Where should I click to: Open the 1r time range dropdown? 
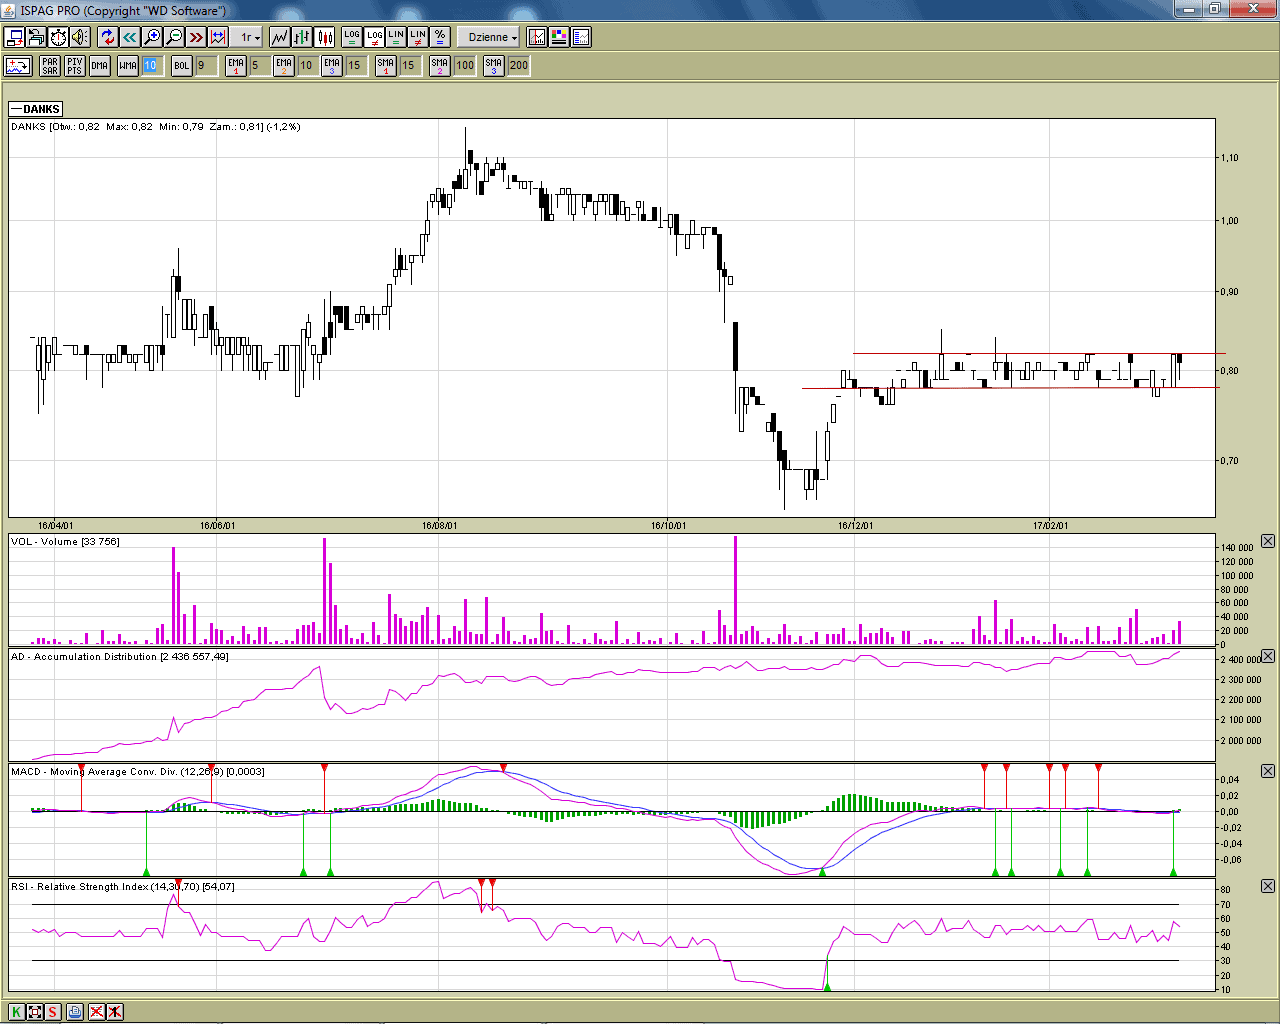[x=249, y=37]
